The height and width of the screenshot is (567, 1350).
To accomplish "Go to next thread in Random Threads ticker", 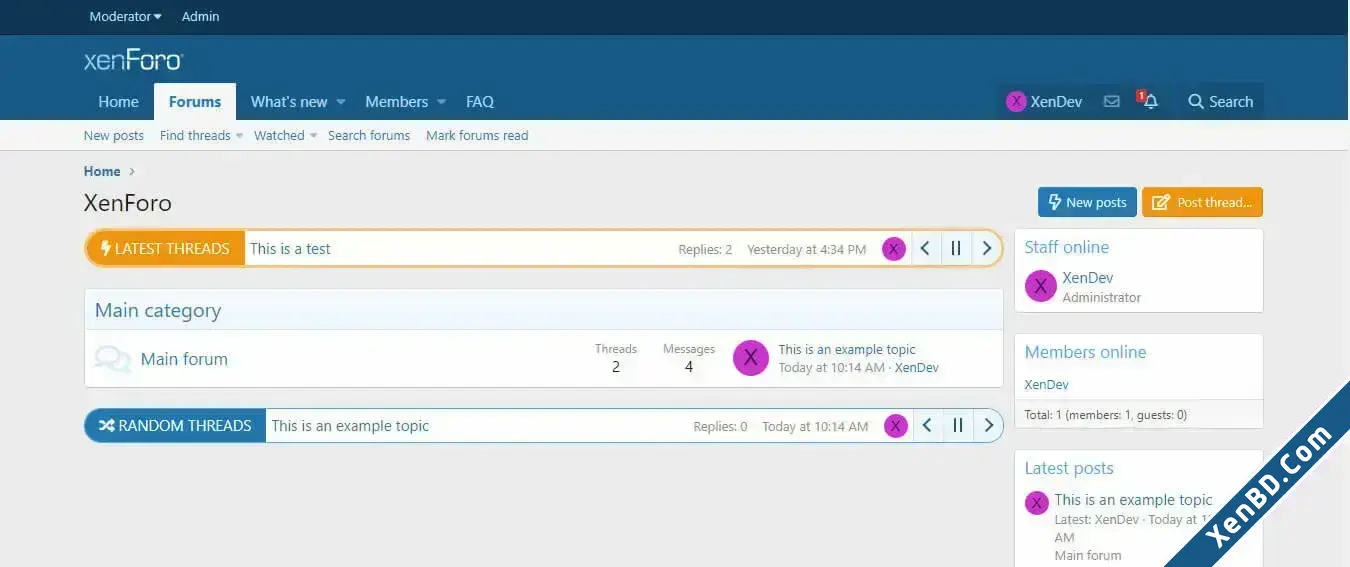I will [x=987, y=426].
